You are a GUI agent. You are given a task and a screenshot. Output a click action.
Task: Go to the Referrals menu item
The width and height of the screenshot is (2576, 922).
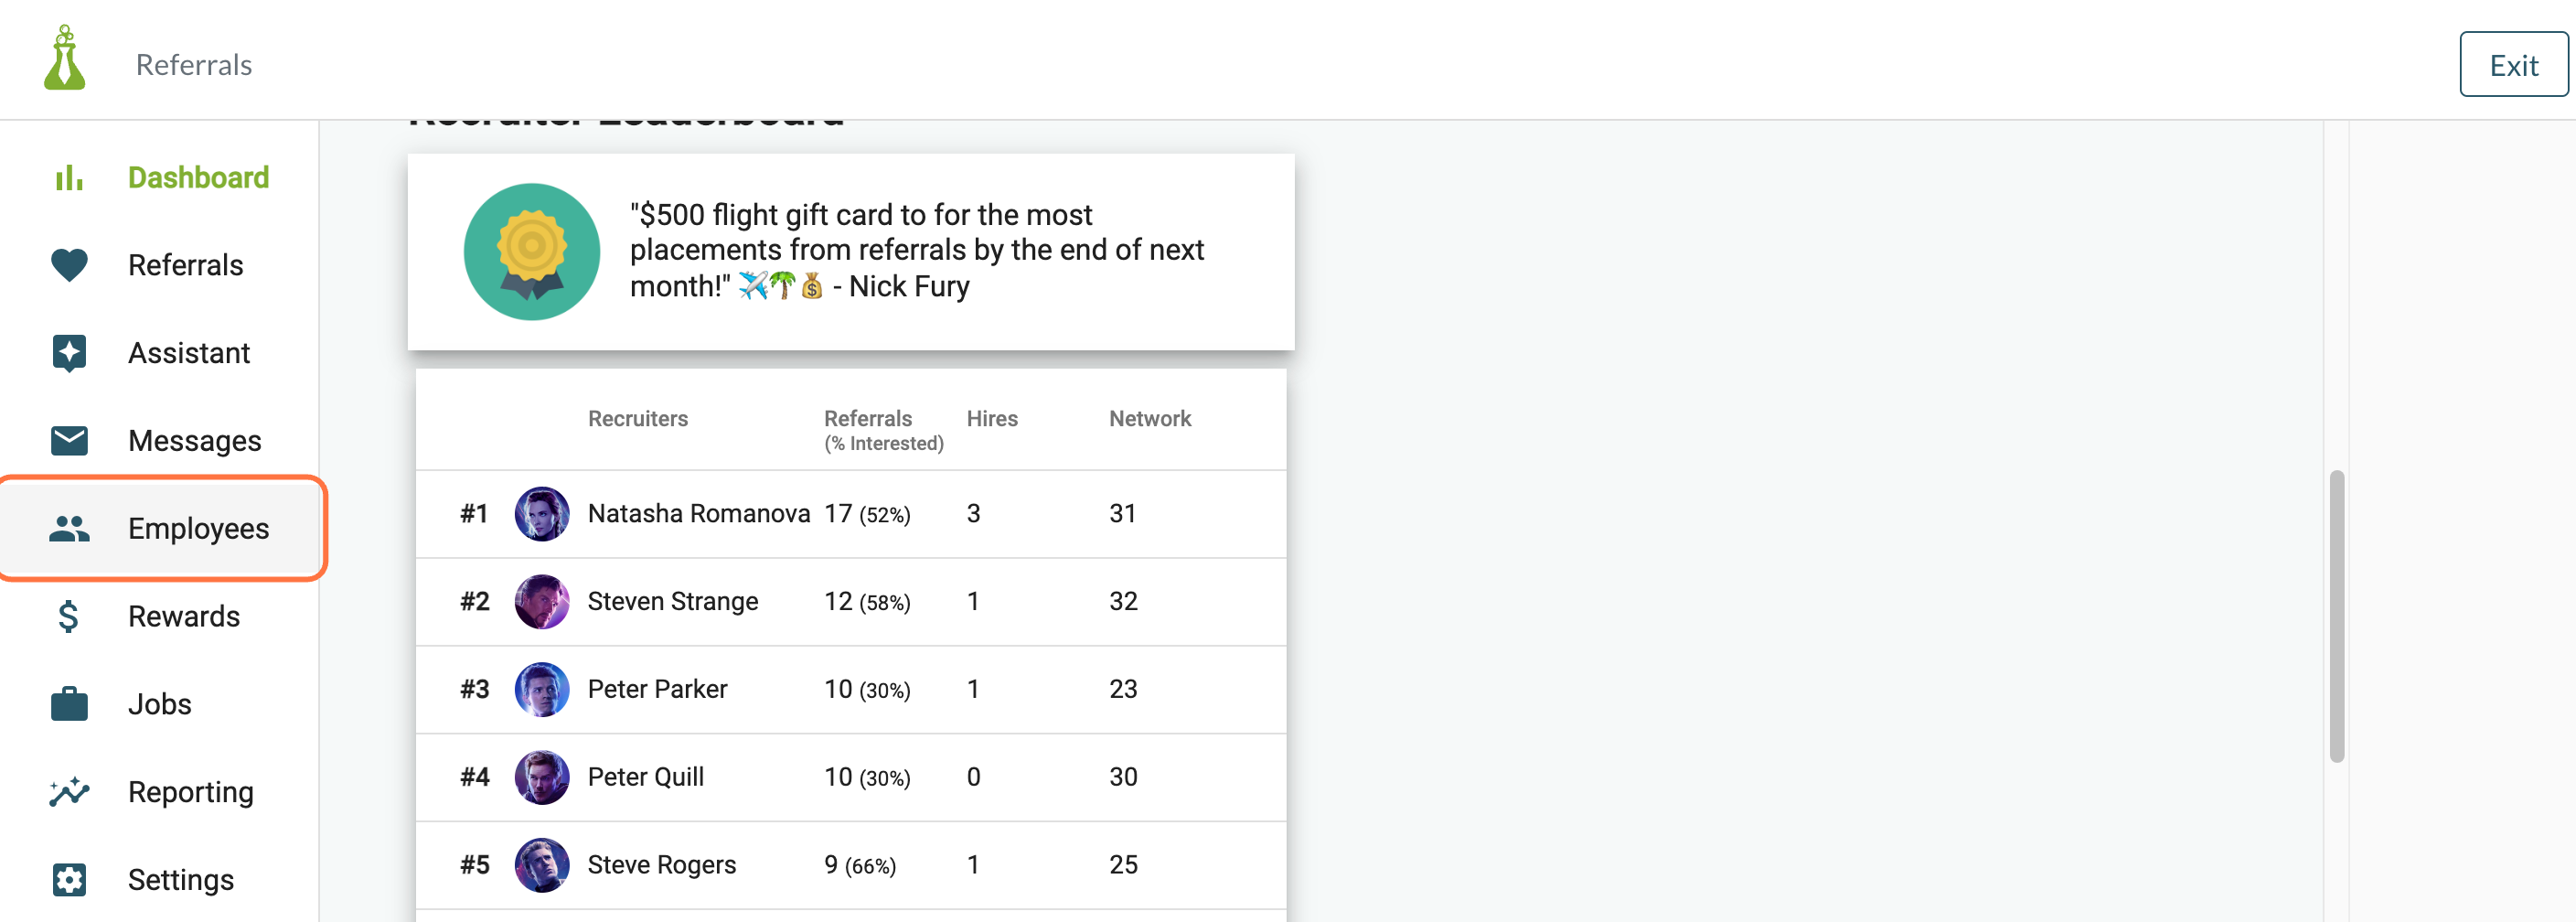[160, 265]
